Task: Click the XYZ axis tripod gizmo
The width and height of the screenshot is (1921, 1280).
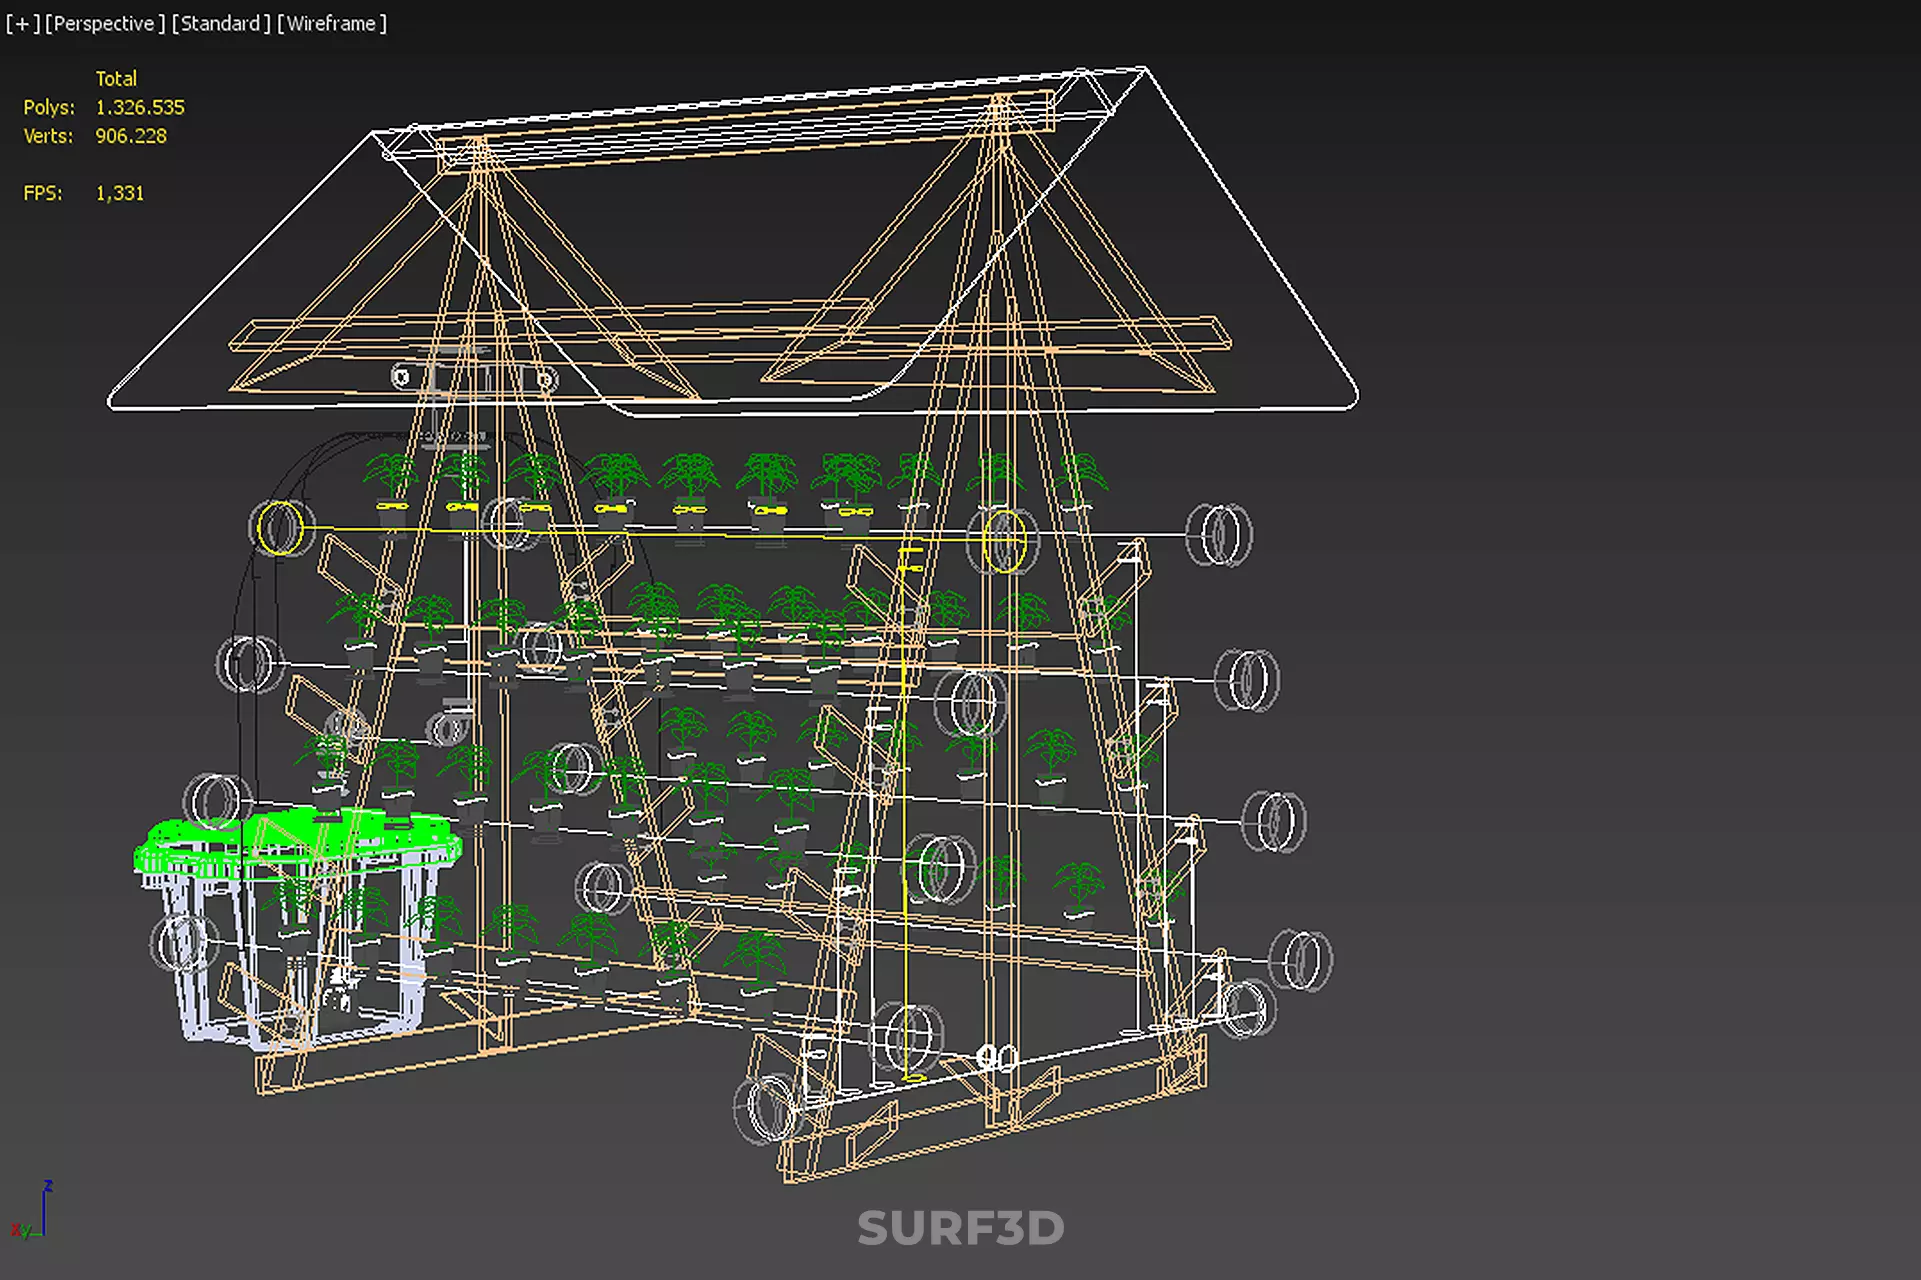Action: (35, 1215)
